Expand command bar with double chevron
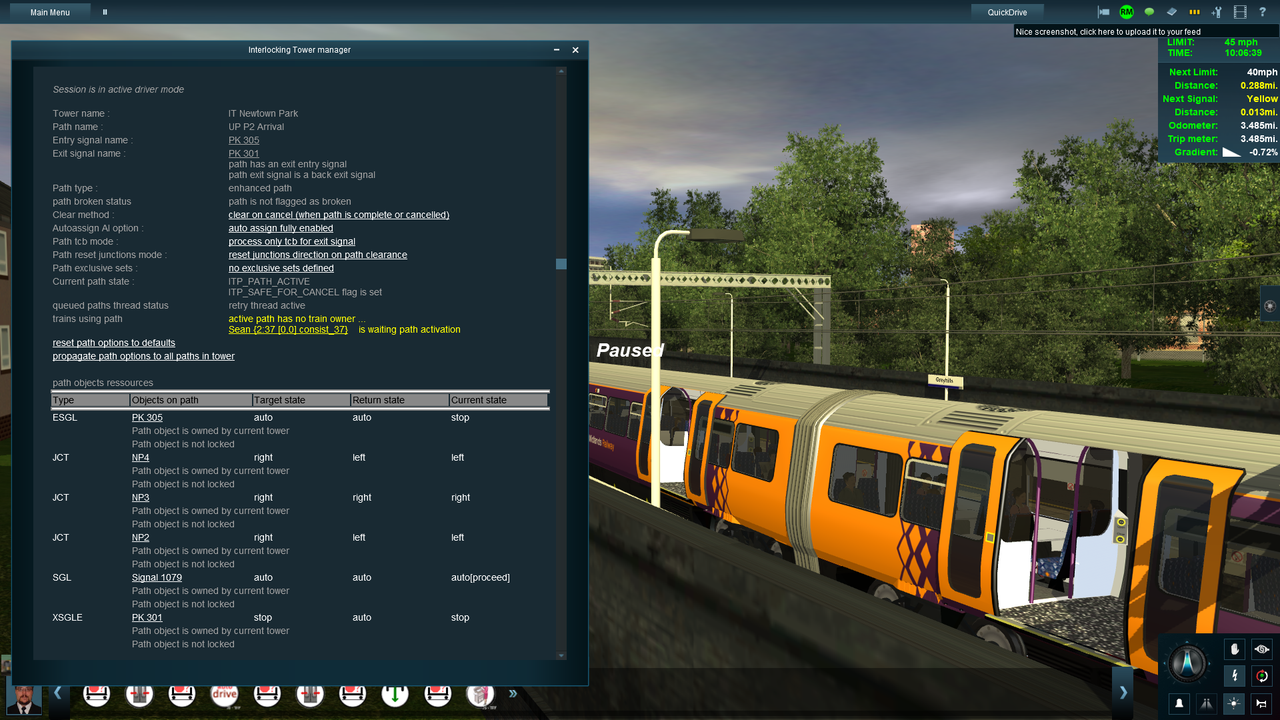 513,692
